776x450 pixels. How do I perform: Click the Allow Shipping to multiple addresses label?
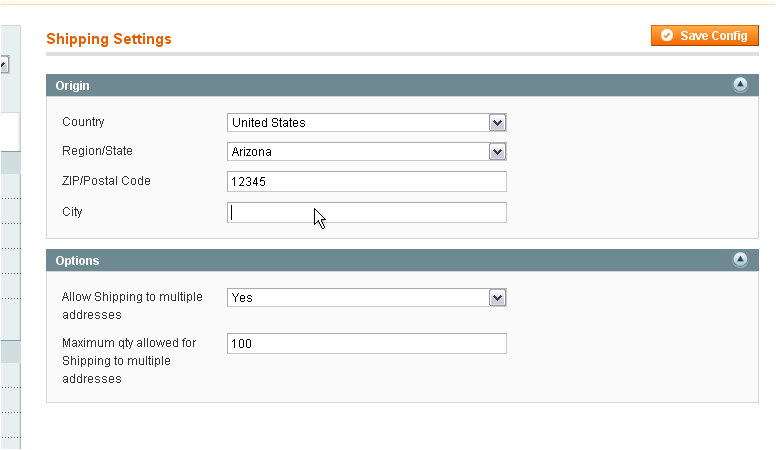(x=132, y=305)
